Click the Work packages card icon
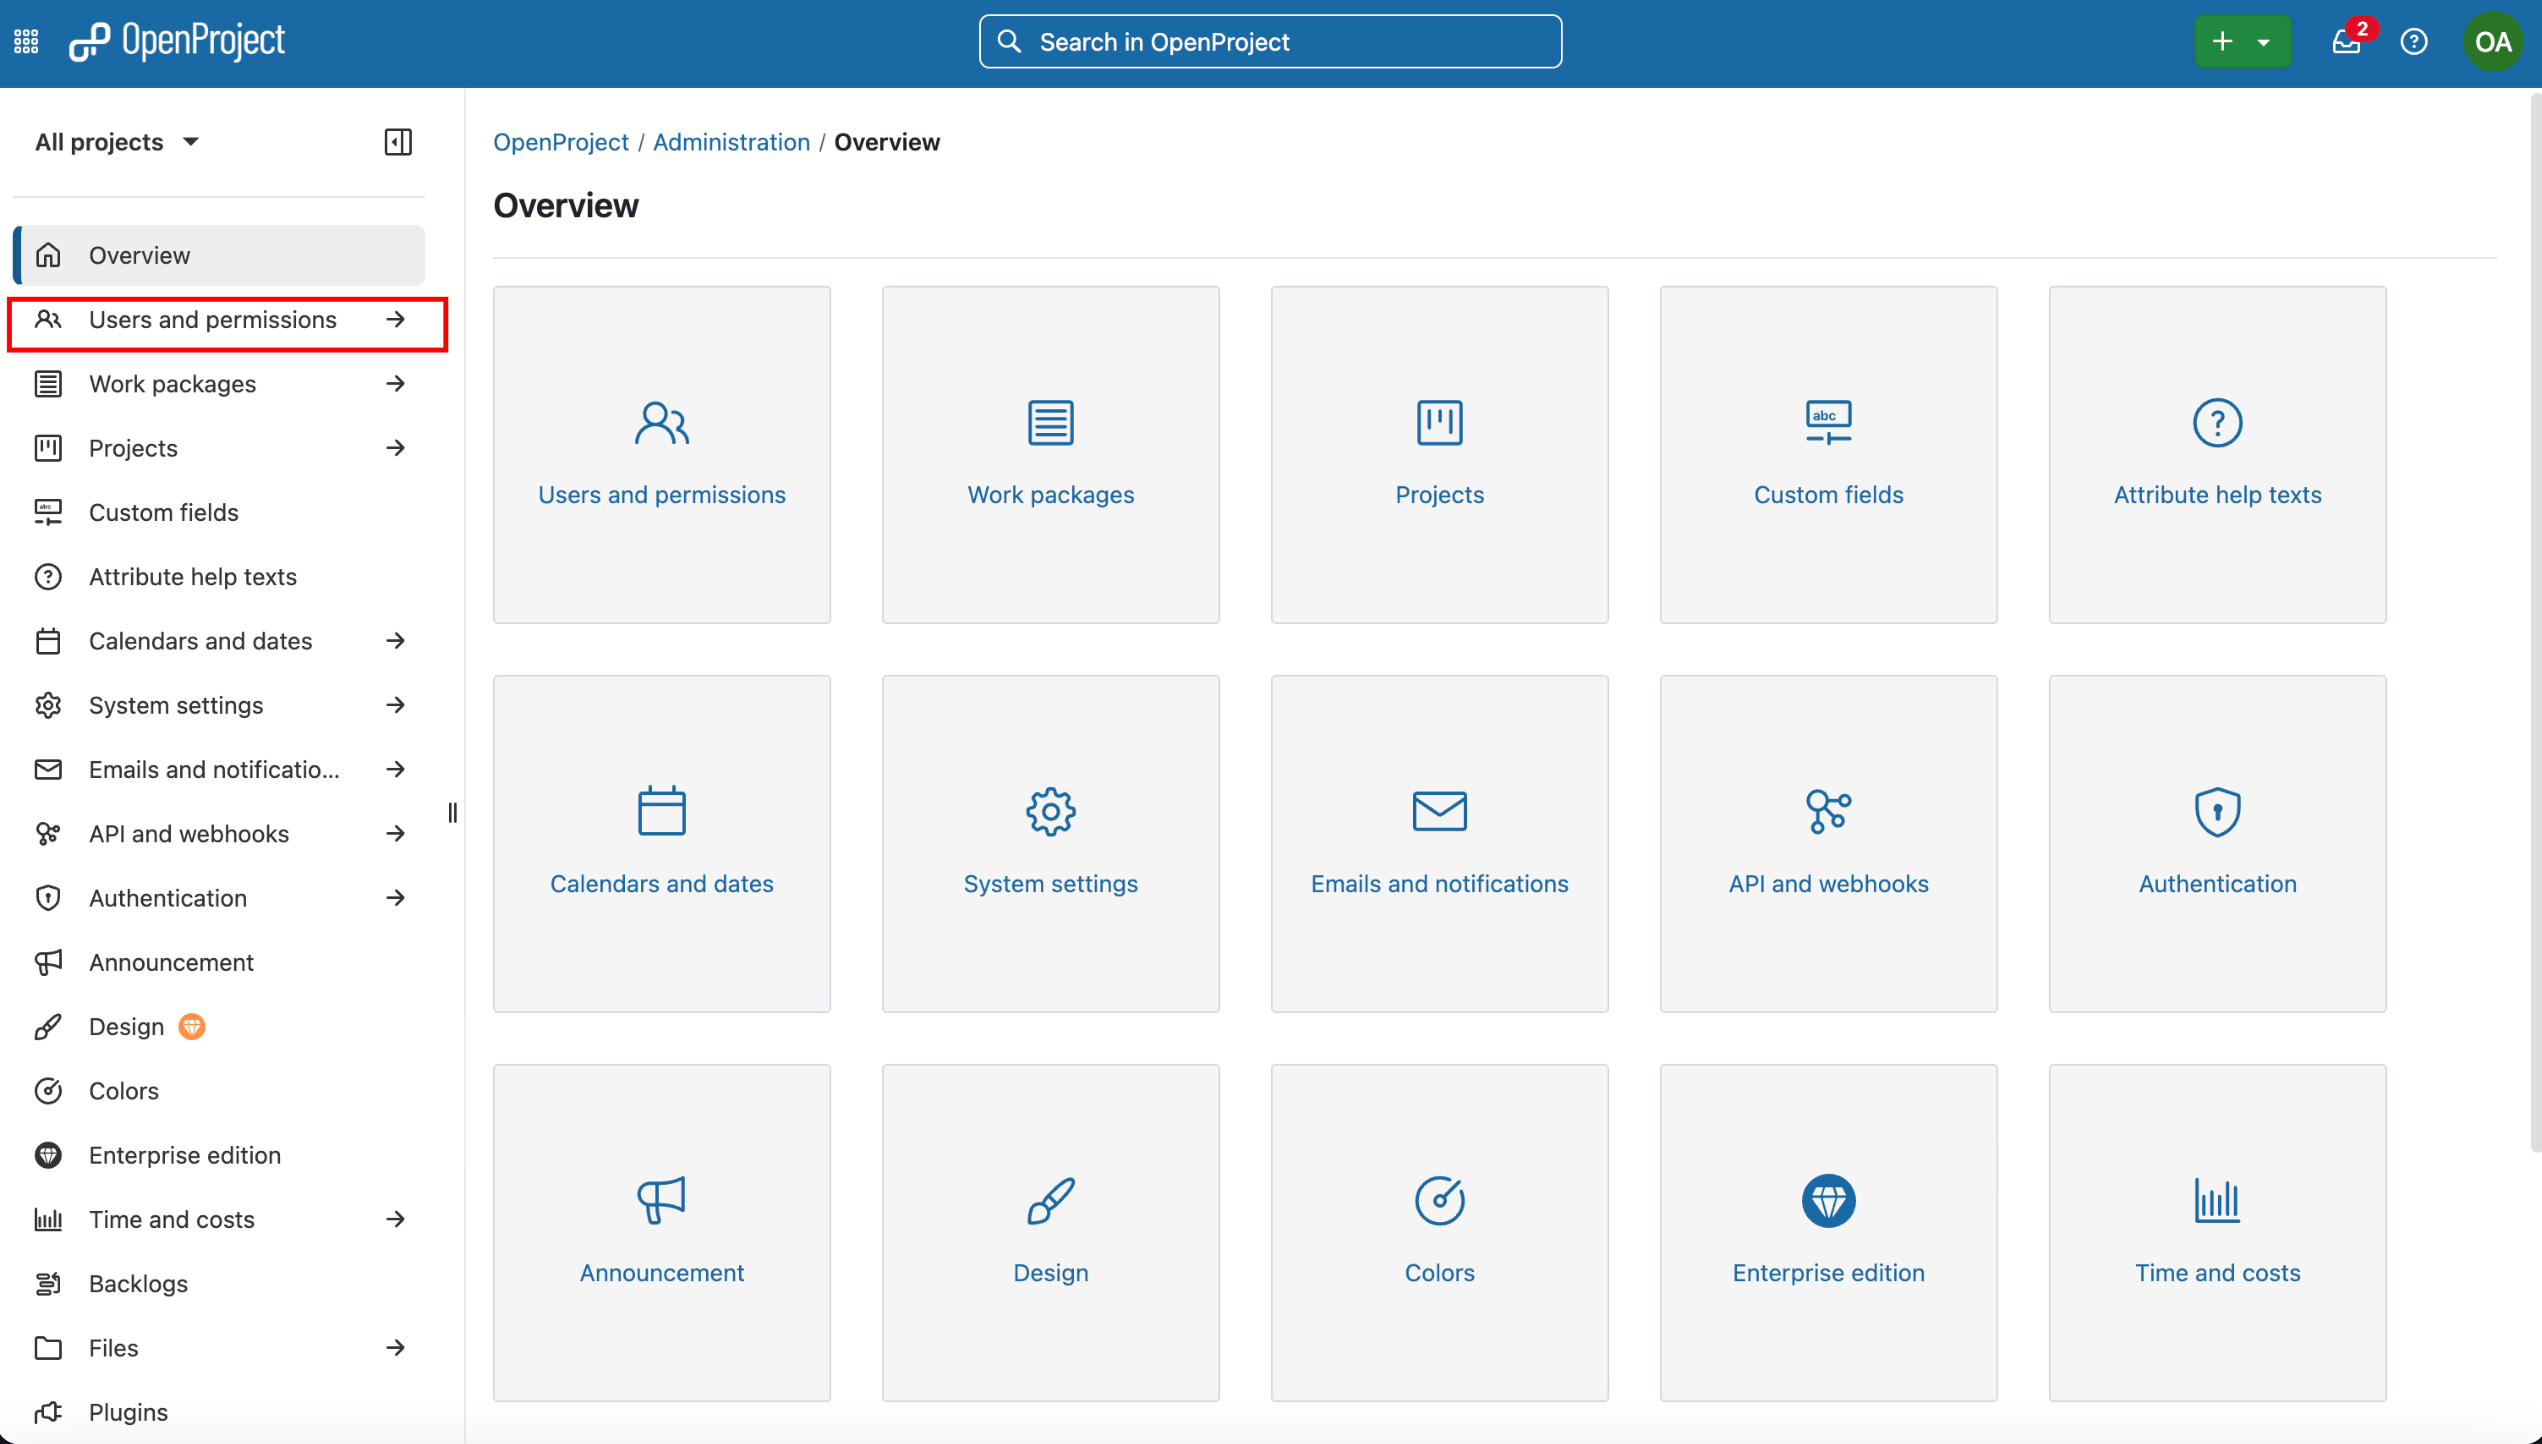 coord(1051,423)
